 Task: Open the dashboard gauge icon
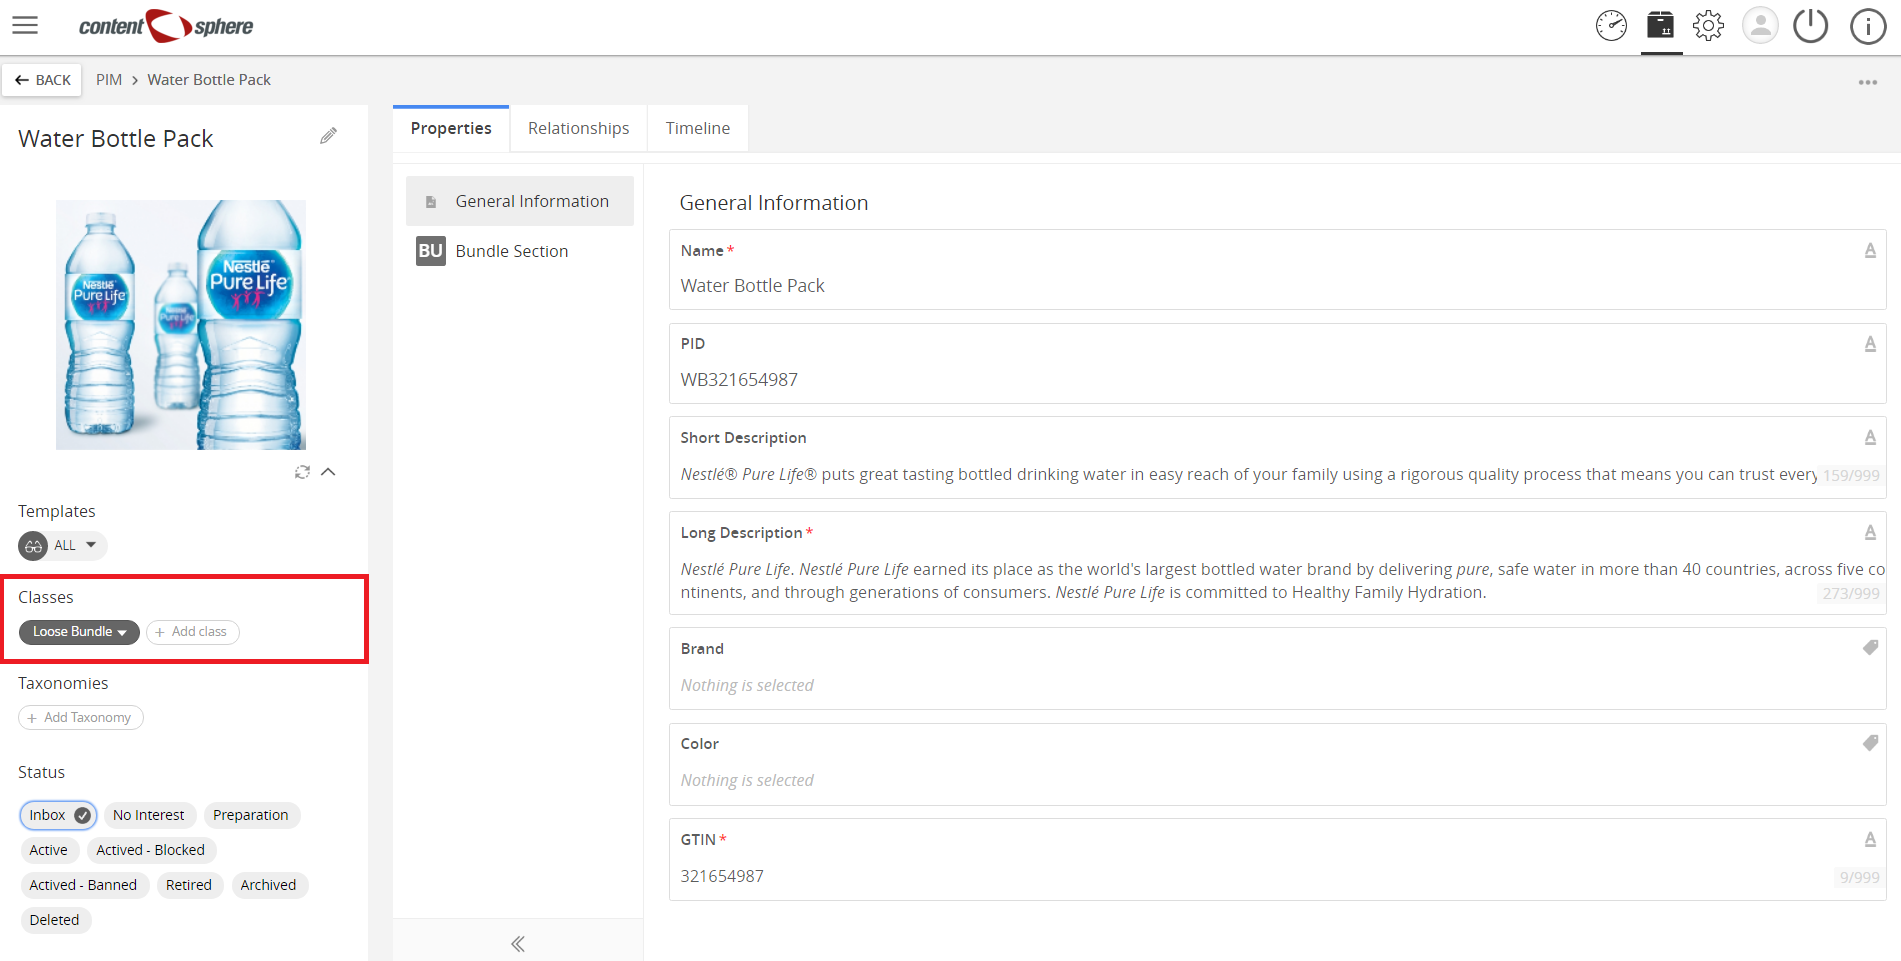tap(1611, 26)
